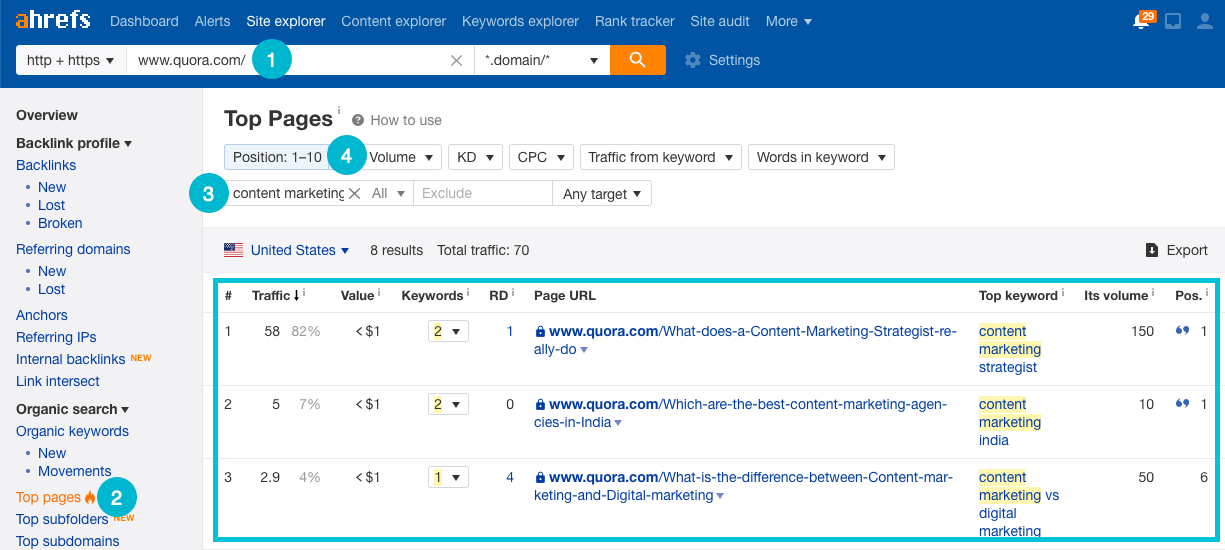
Task: Open the Any target dropdown
Action: pyautogui.click(x=602, y=194)
